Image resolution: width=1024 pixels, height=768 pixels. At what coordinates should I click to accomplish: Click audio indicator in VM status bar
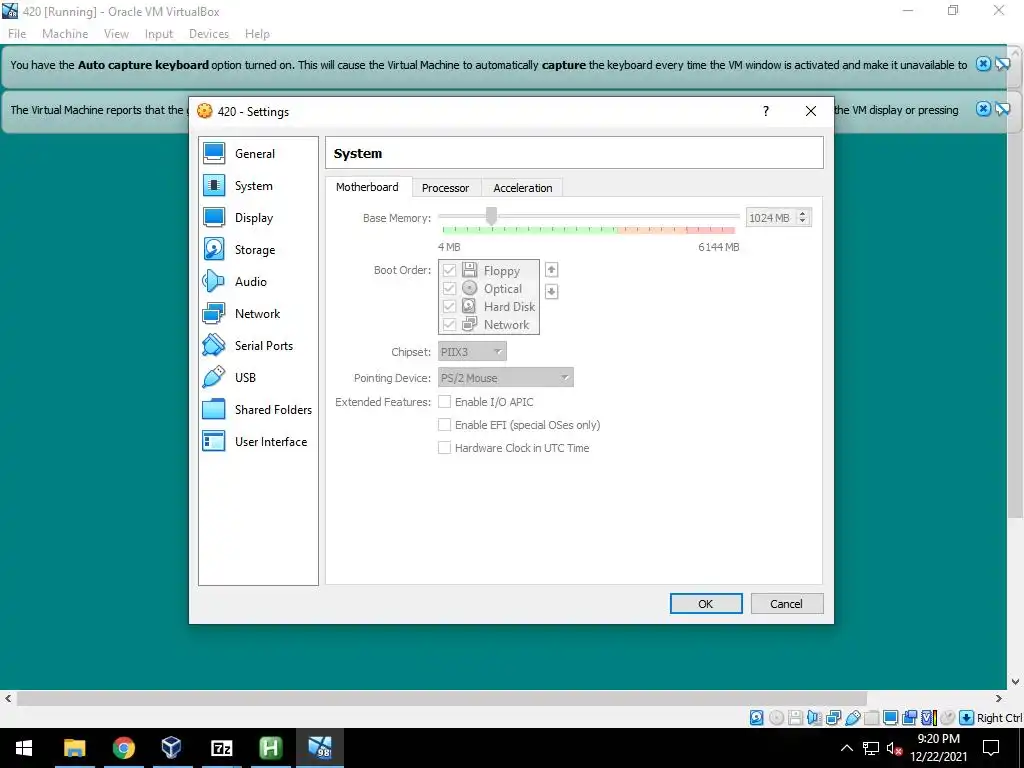pos(814,718)
